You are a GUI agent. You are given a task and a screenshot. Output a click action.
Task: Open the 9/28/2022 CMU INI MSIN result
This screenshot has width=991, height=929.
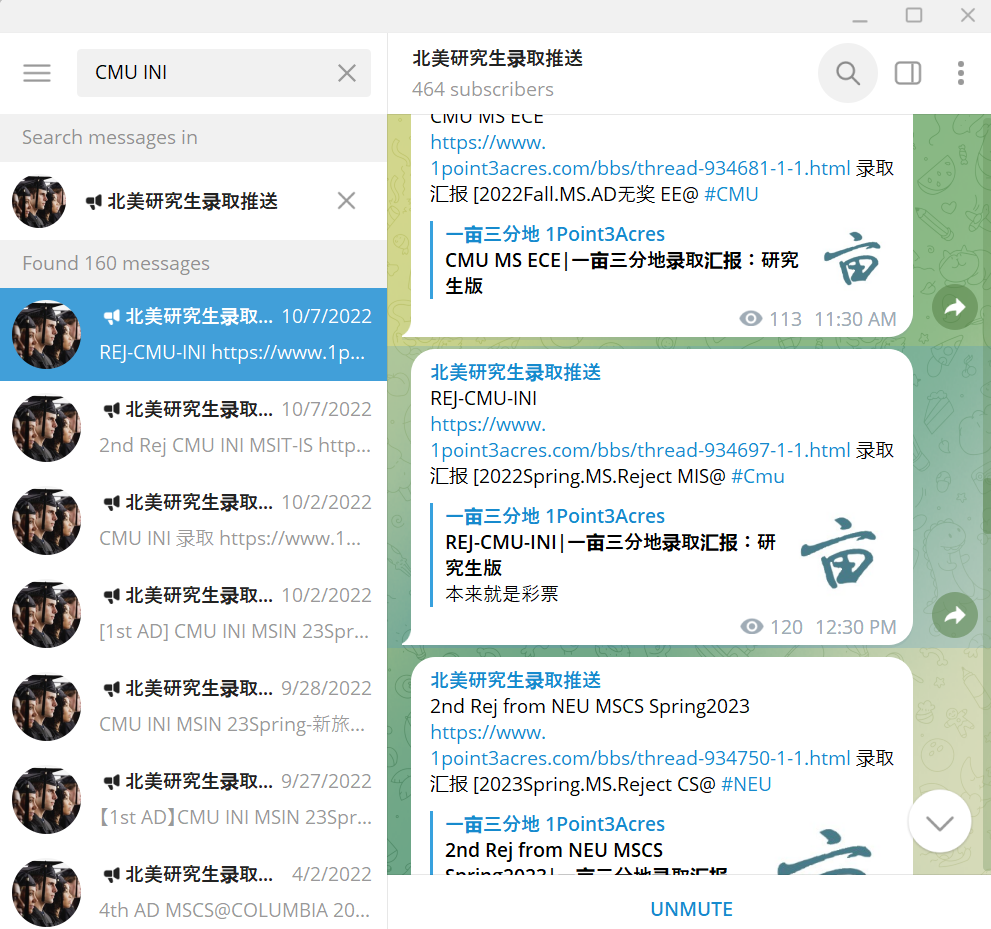(193, 707)
